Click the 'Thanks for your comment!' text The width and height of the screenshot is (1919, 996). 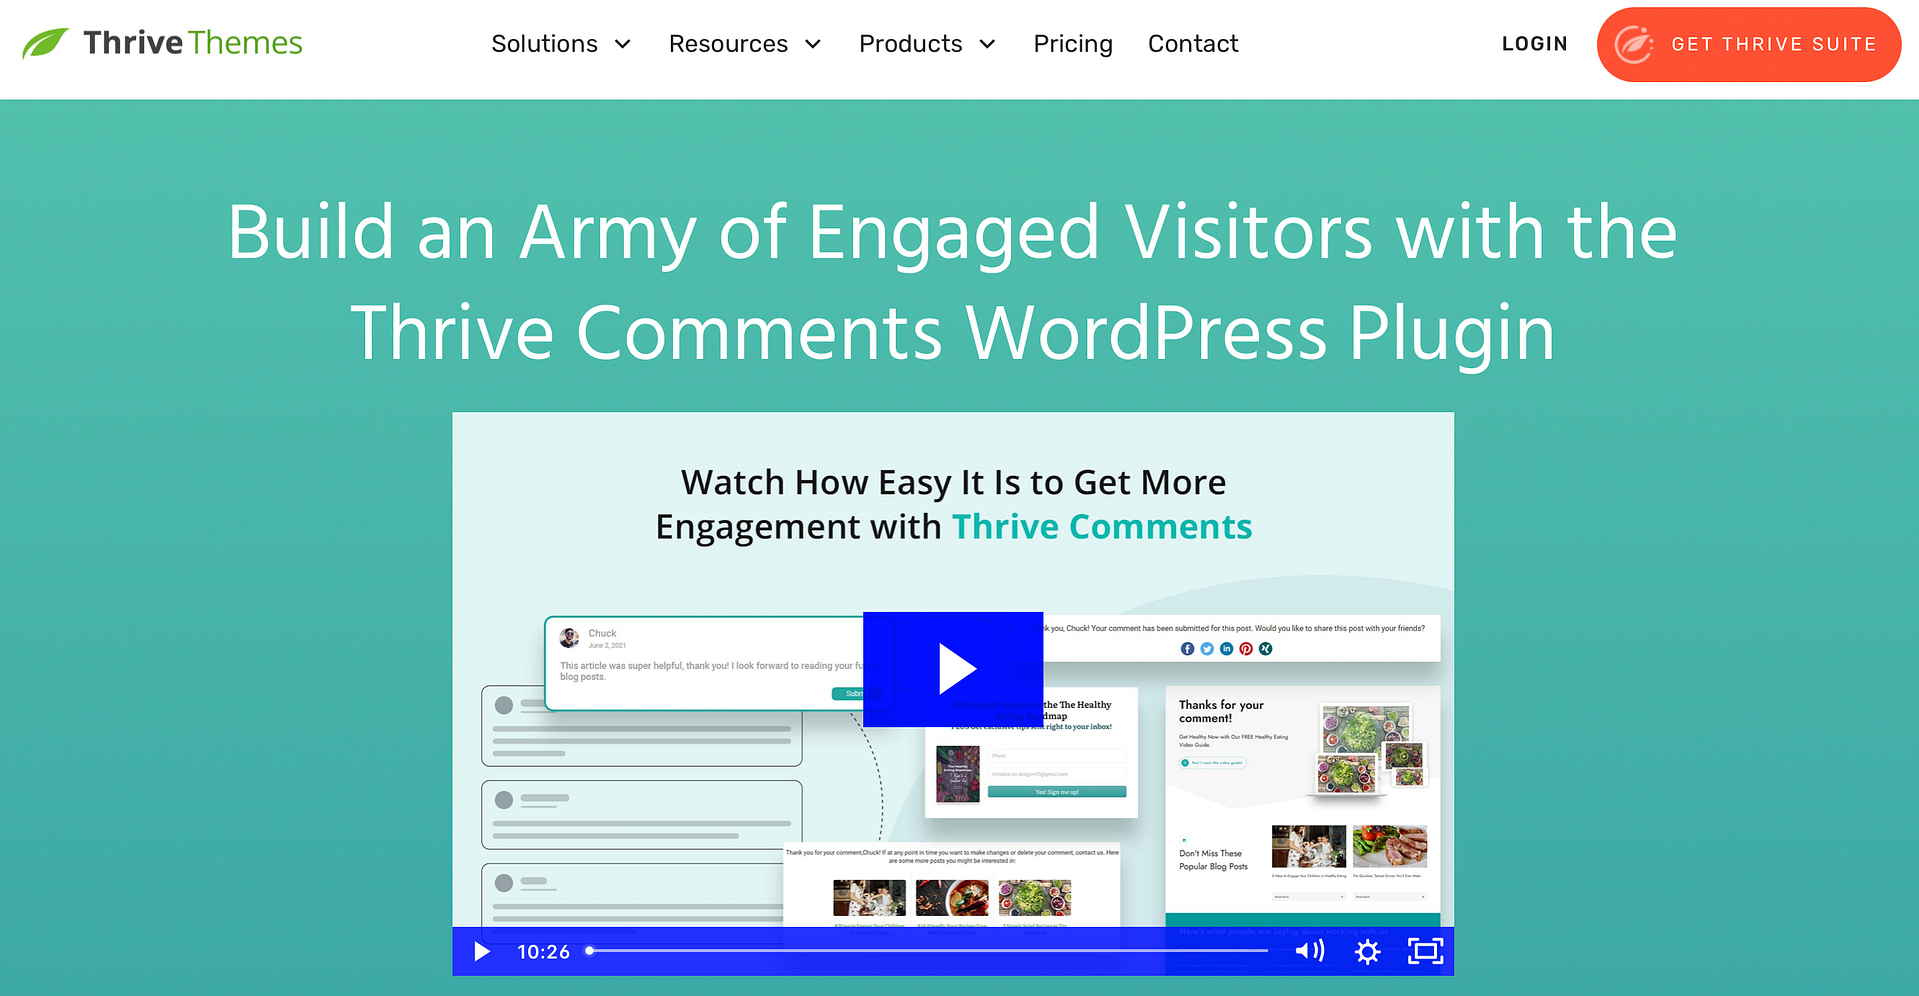coord(1221,711)
